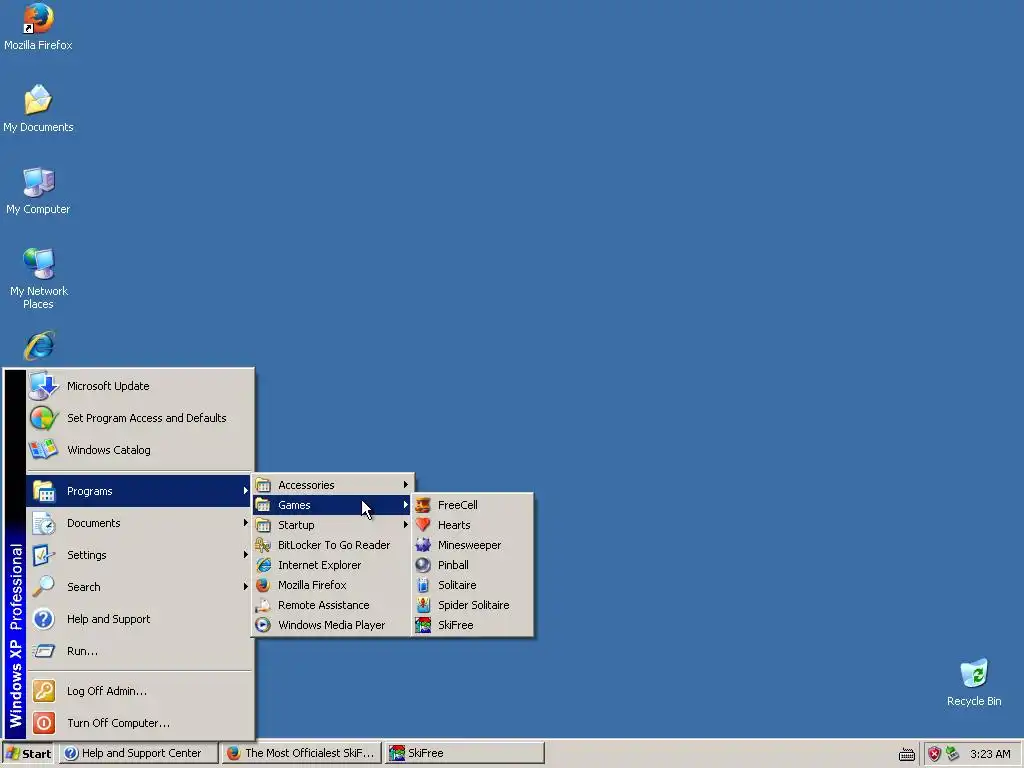
Task: Switch to The Most Officialest SkiF... taskbar button
Action: pos(301,754)
